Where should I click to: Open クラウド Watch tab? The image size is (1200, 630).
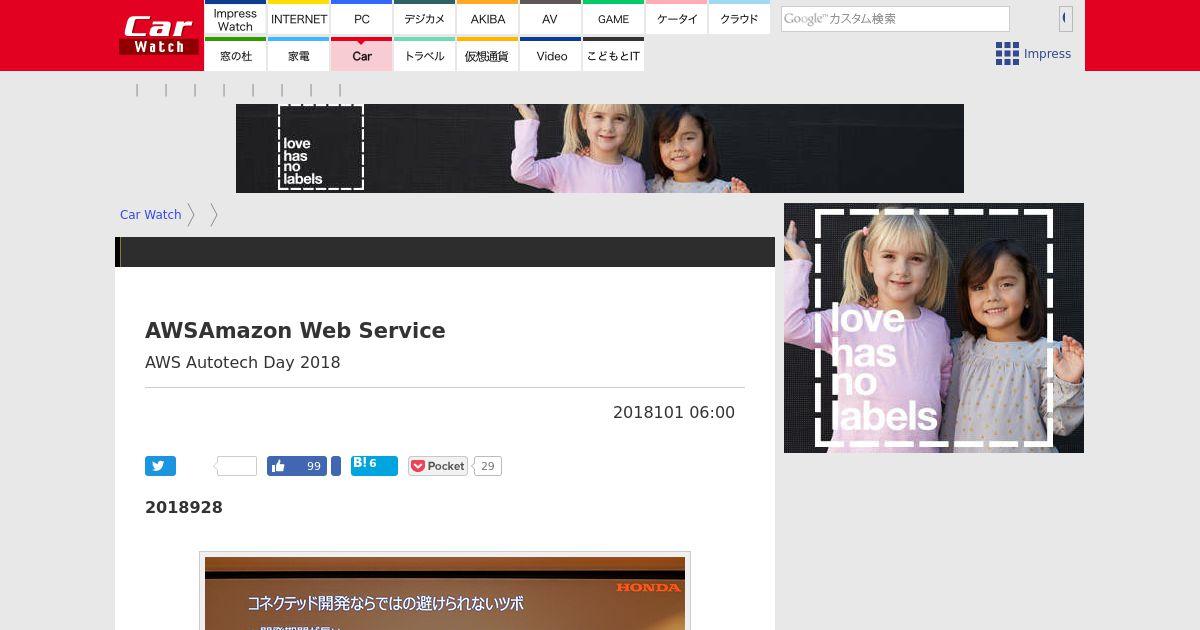[x=739, y=19]
